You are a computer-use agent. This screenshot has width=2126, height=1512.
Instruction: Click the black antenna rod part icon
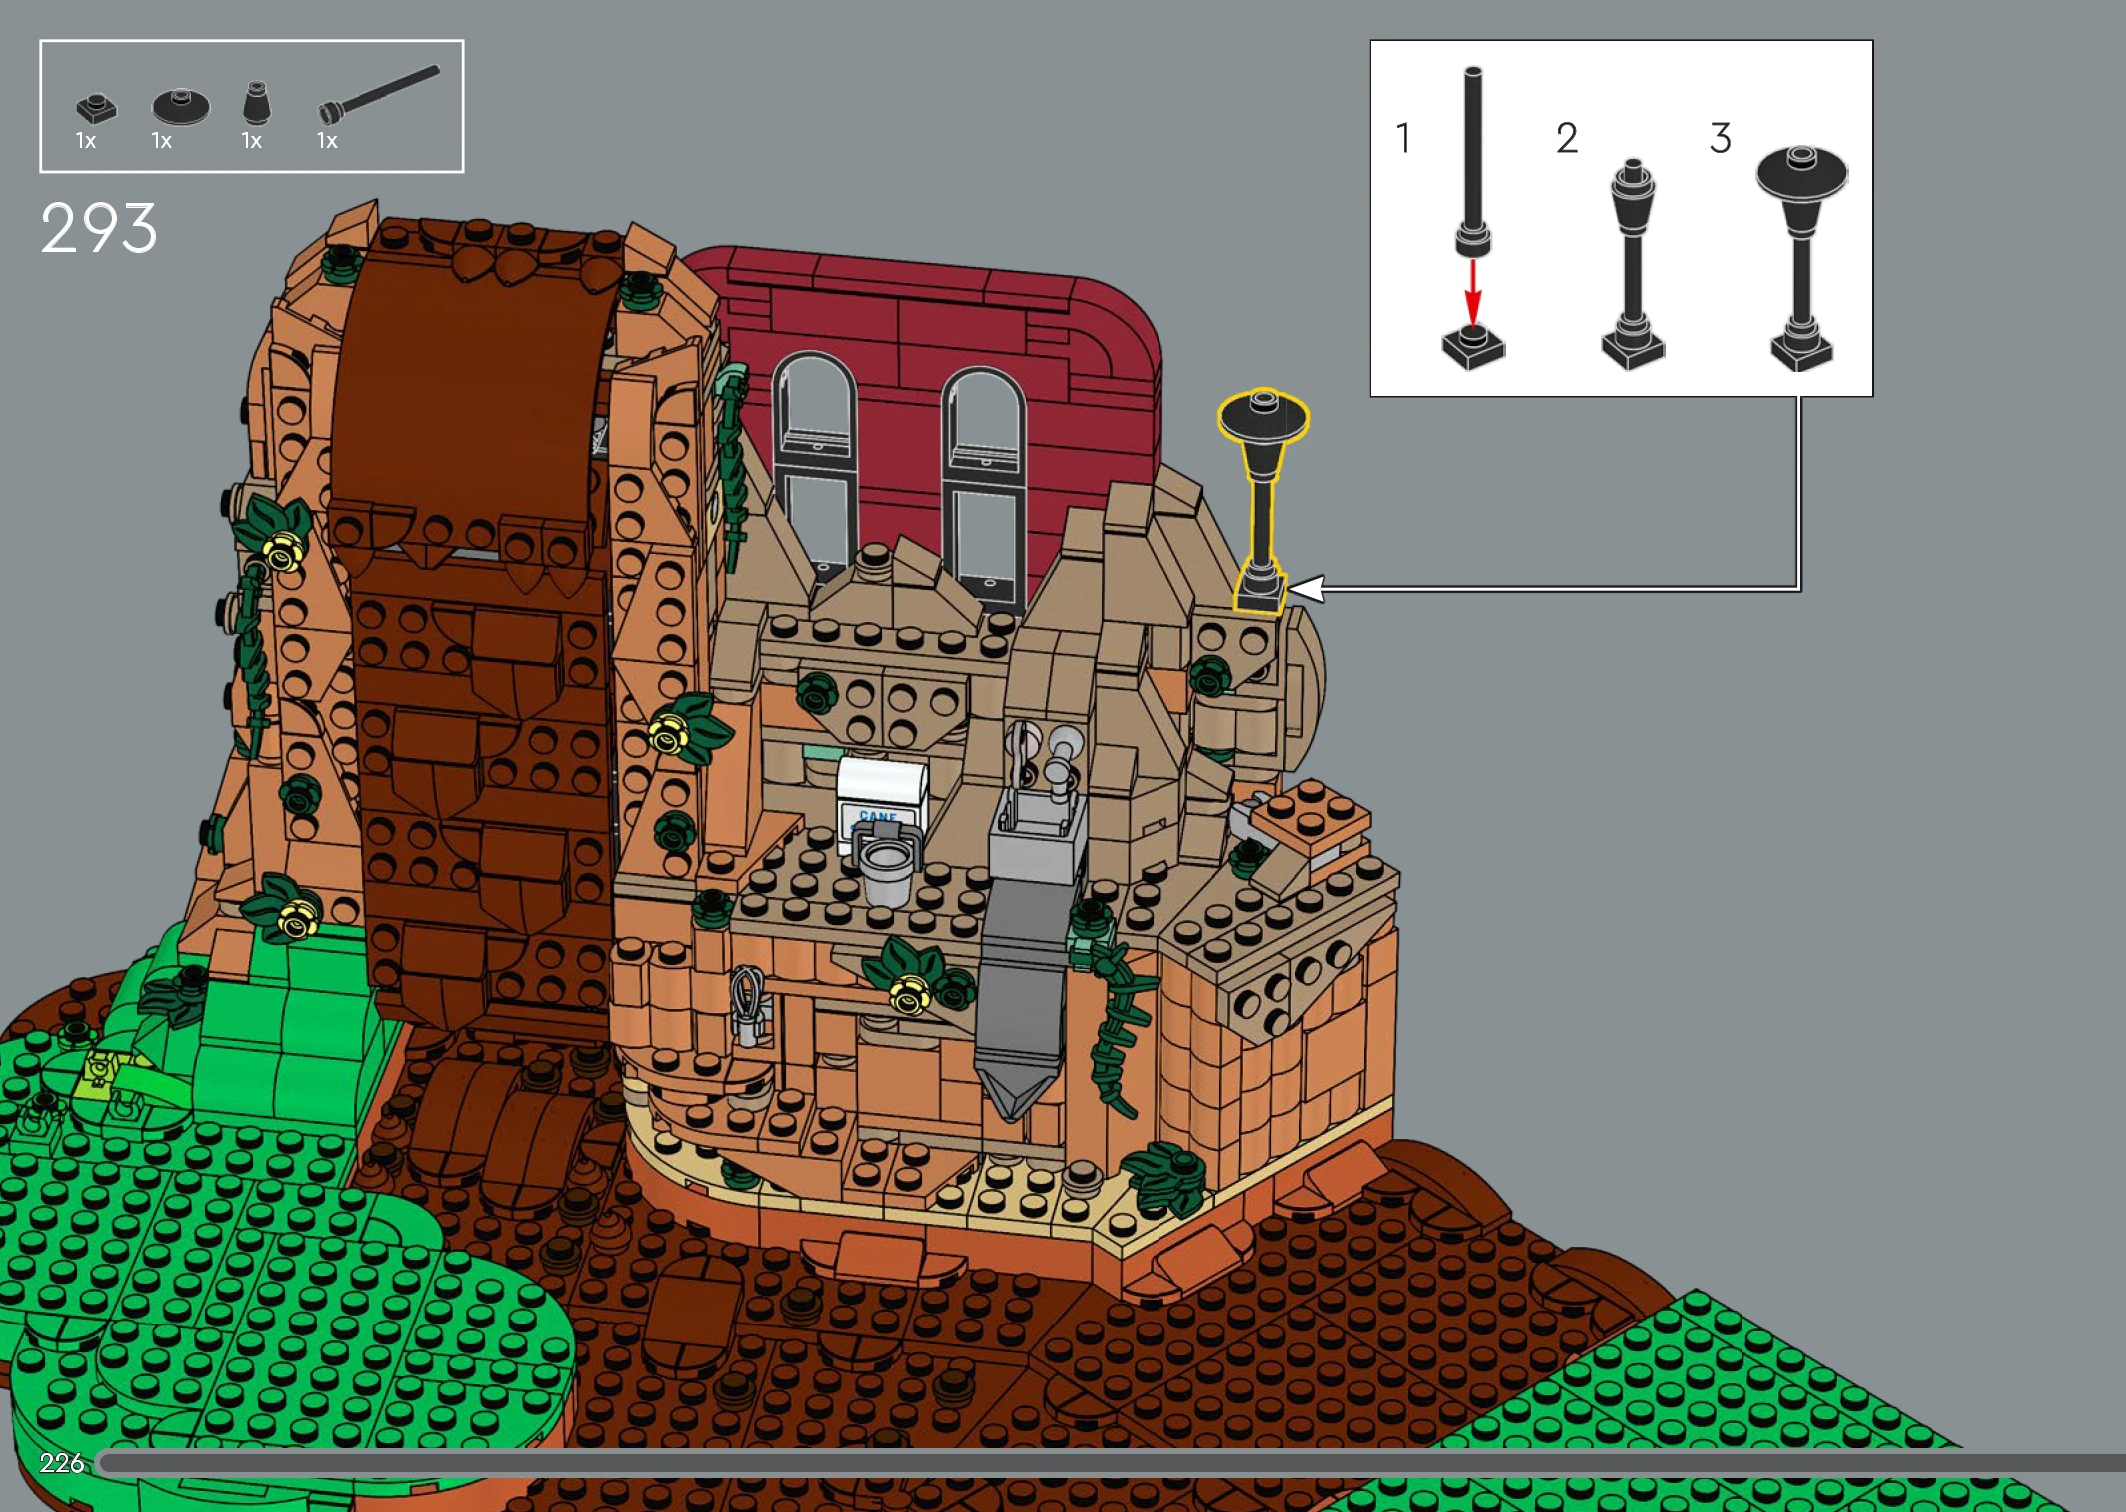(378, 94)
